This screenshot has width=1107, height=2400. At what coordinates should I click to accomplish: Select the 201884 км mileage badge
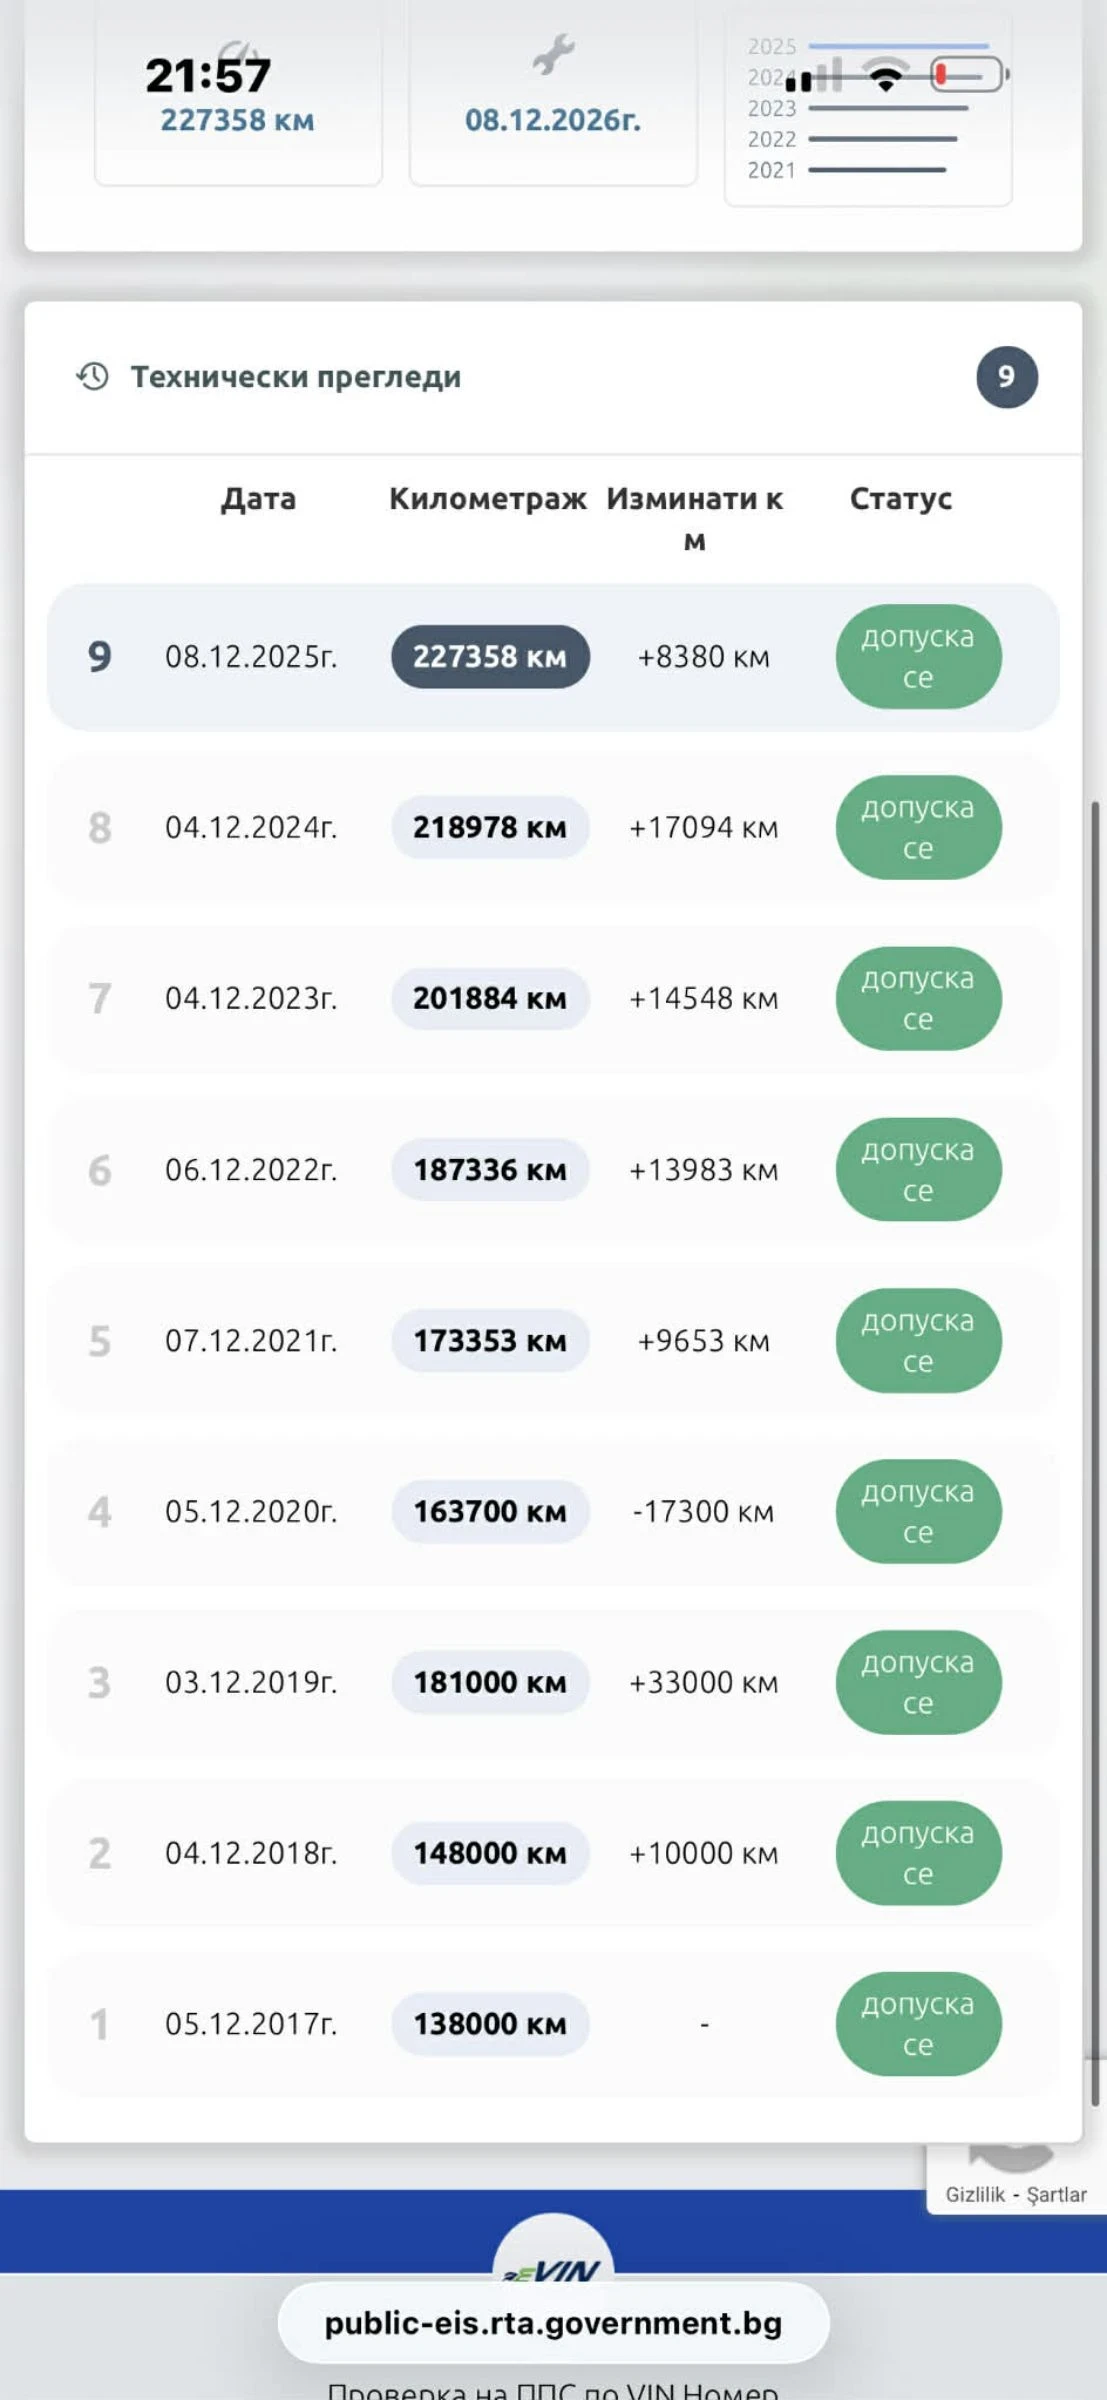click(490, 998)
